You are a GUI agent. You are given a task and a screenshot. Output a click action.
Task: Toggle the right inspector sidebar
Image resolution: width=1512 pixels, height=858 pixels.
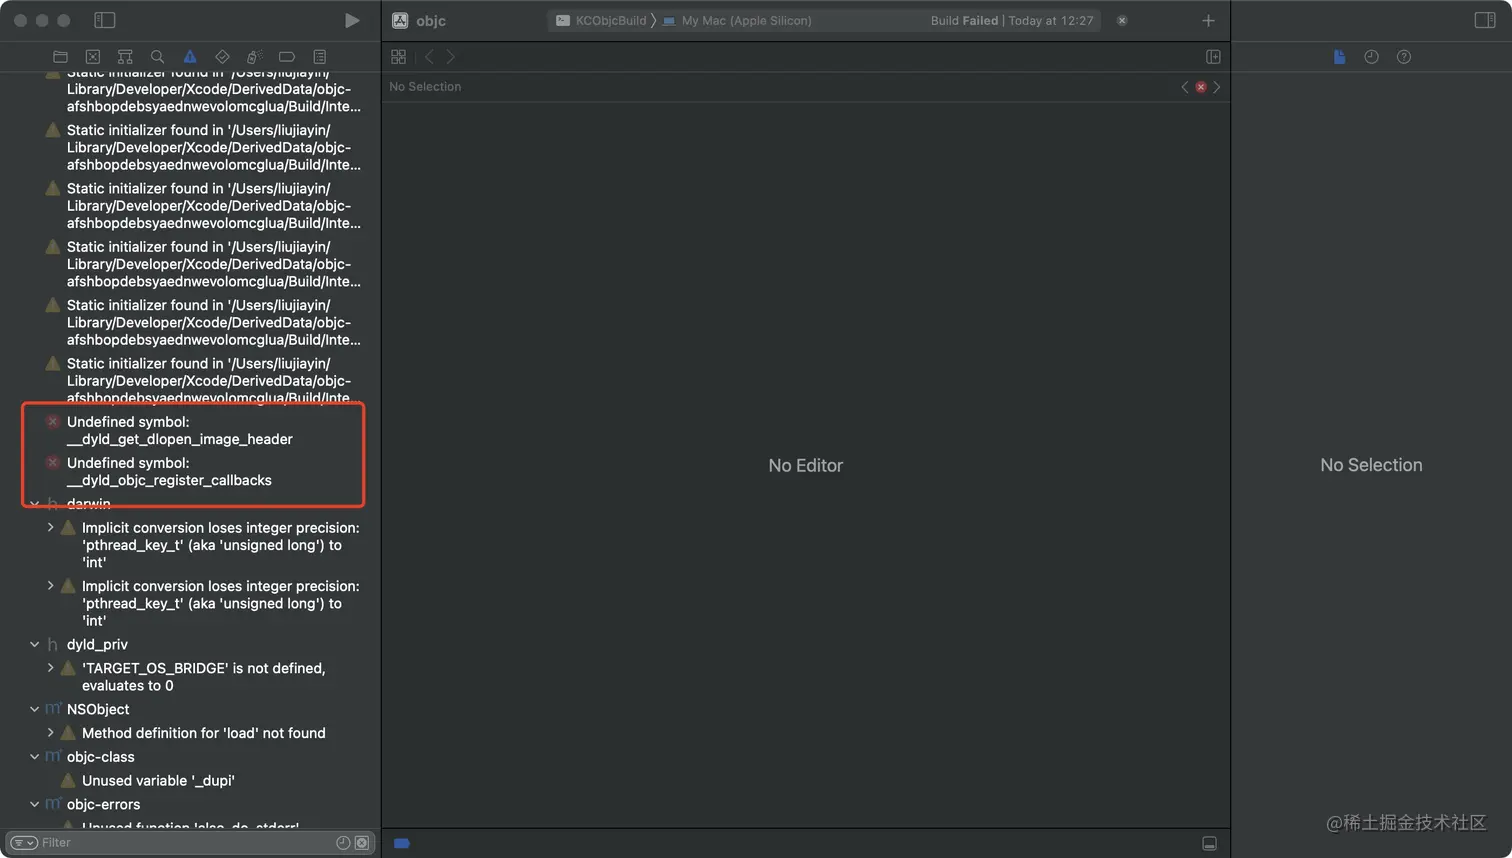pyautogui.click(x=1485, y=20)
